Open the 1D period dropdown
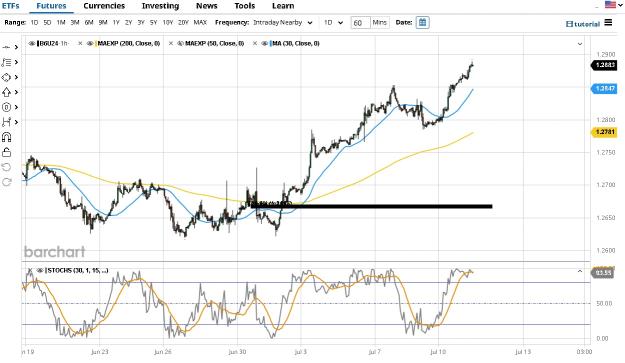The height and width of the screenshot is (363, 625). 333,22
